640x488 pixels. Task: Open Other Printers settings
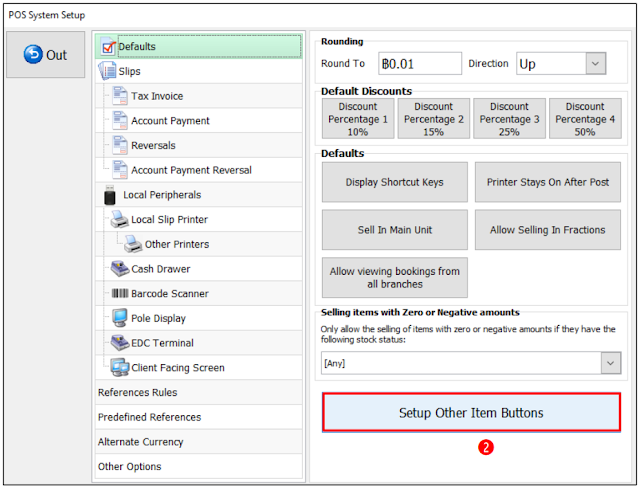pos(199,244)
